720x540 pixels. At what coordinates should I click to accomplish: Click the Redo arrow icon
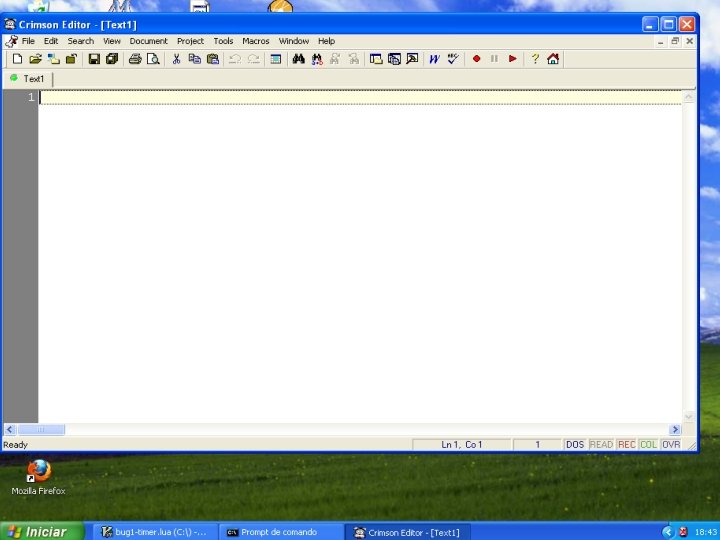click(253, 59)
